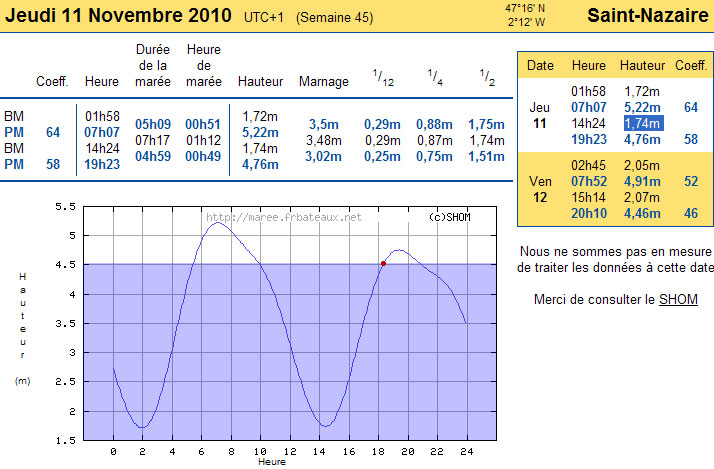The image size is (714, 469).
Task: Click the red dot marker on tide curve
Action: 383,263
